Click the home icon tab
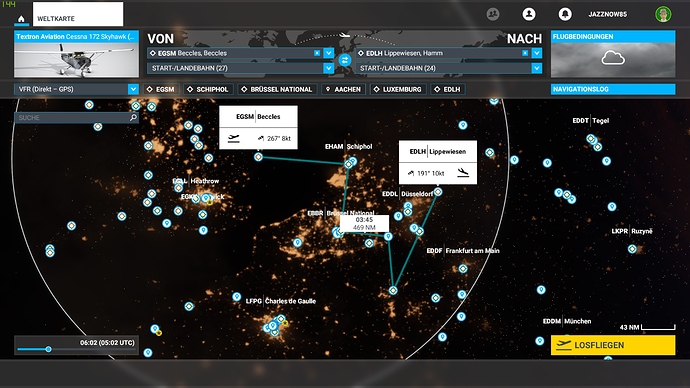The width and height of the screenshot is (690, 388). tap(21, 19)
